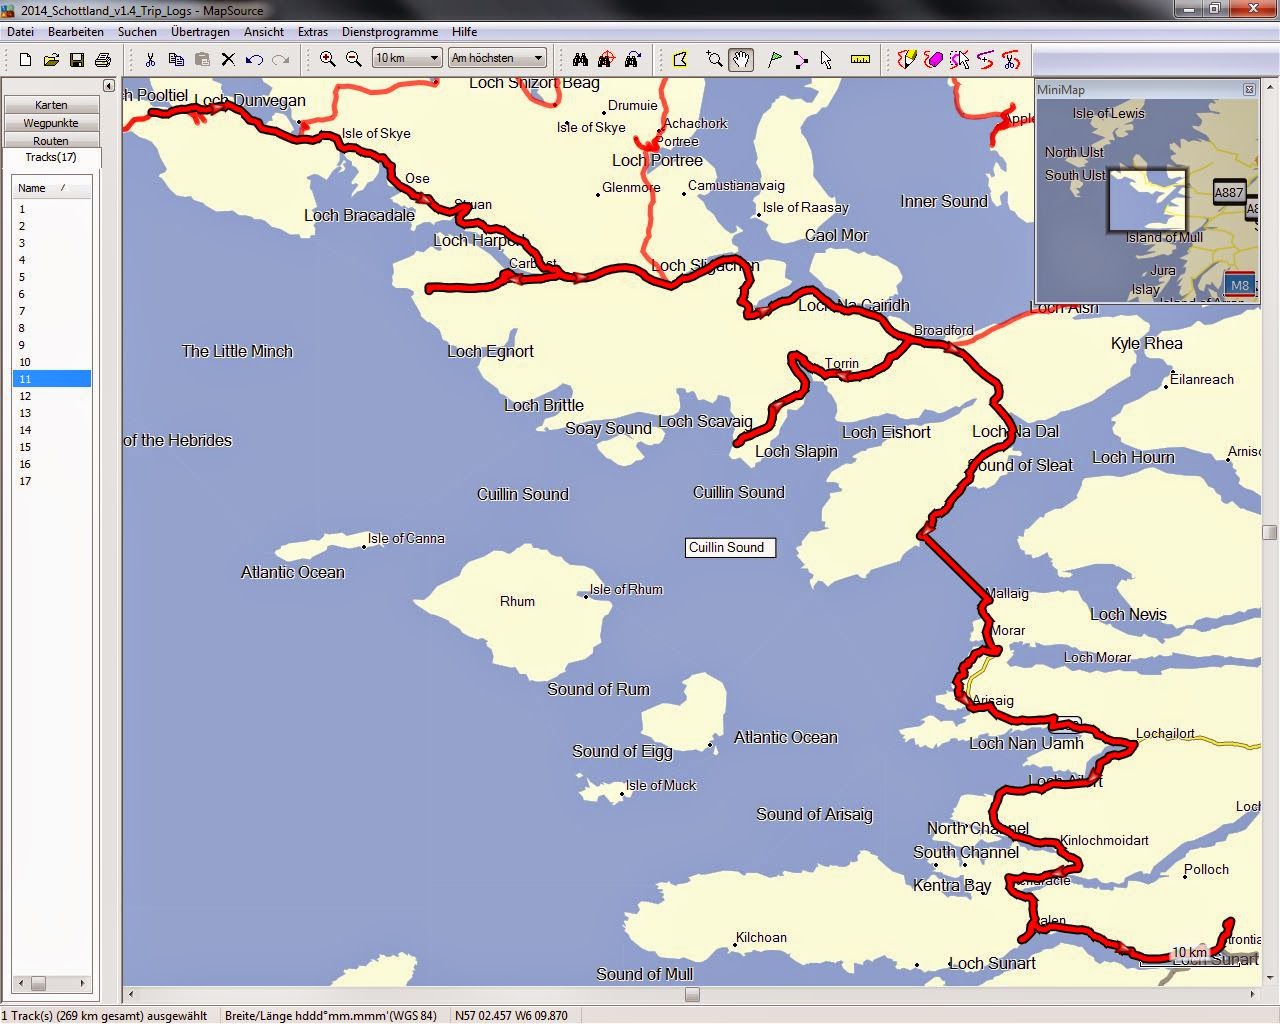
Task: Click the Portree town label on map
Action: pos(677,141)
